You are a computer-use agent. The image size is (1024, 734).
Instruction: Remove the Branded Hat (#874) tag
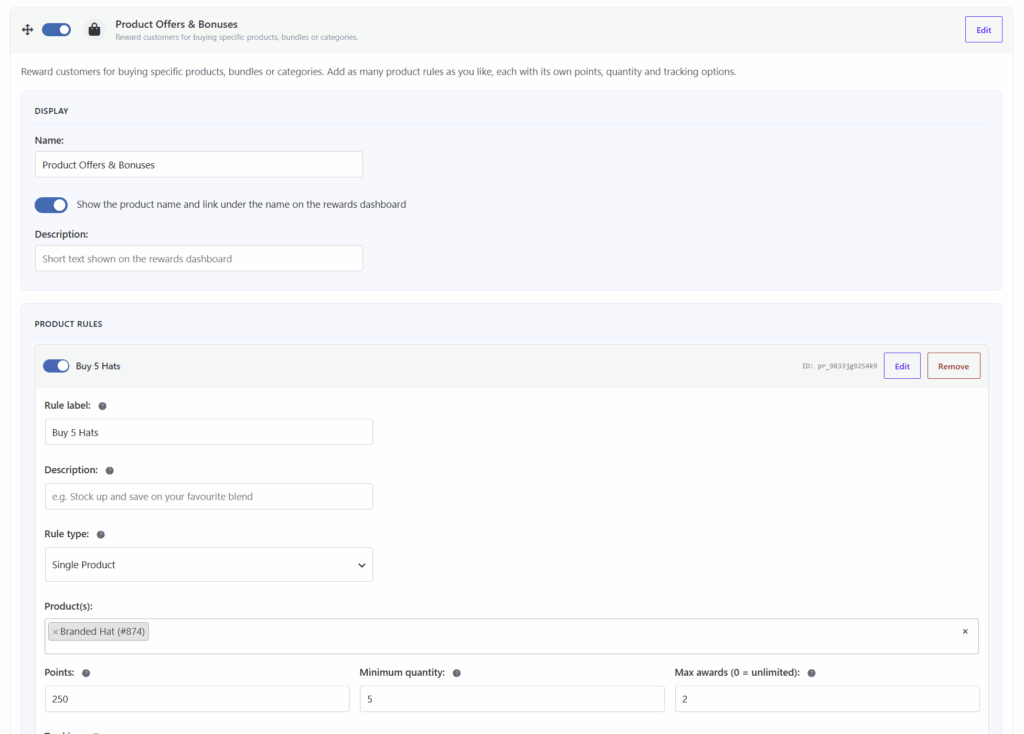coord(56,631)
